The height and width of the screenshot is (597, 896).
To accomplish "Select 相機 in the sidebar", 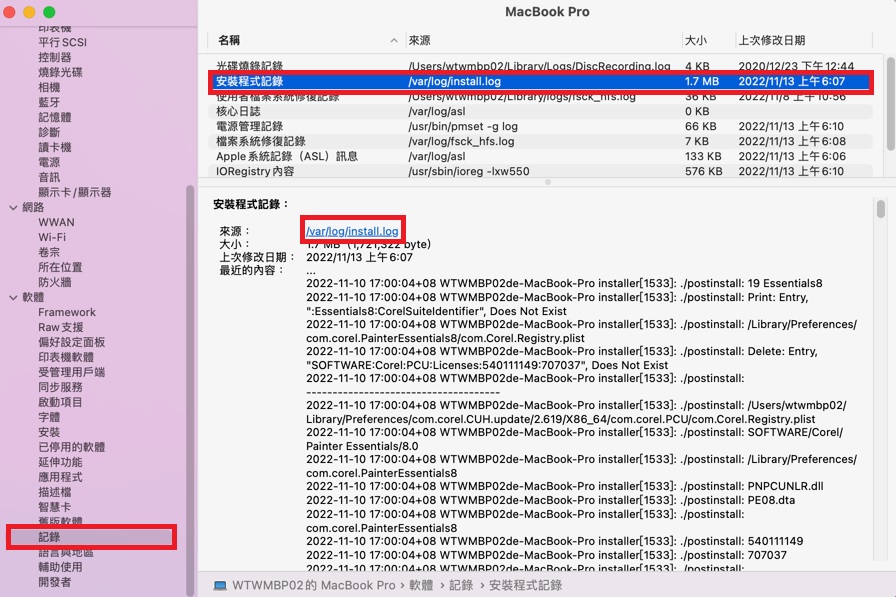I will [49, 87].
